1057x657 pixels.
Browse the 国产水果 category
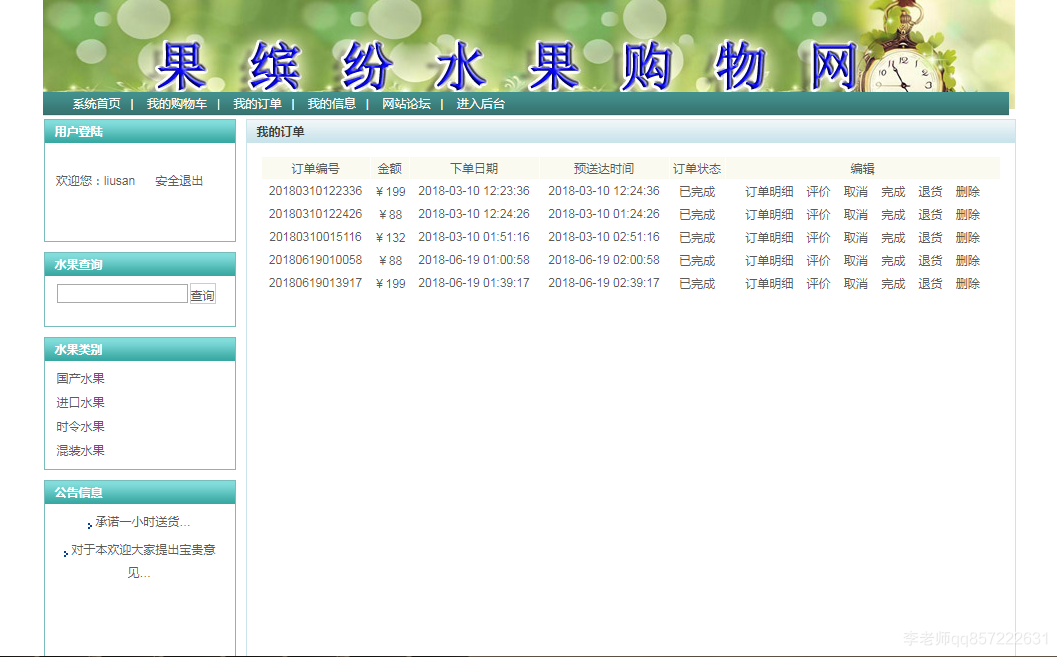[x=78, y=378]
